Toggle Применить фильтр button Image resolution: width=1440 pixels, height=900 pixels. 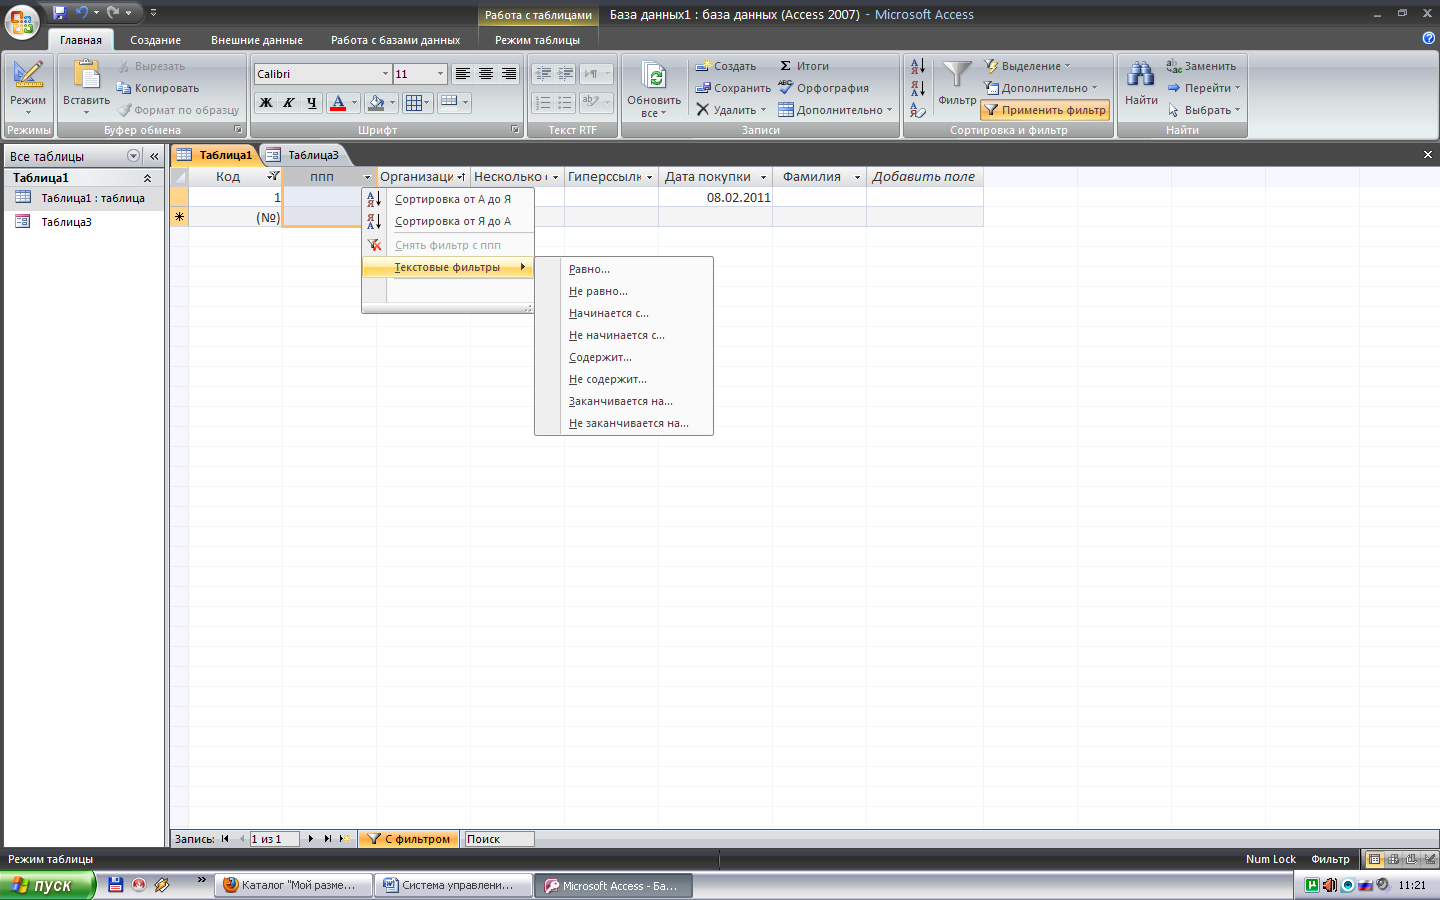click(x=1045, y=110)
